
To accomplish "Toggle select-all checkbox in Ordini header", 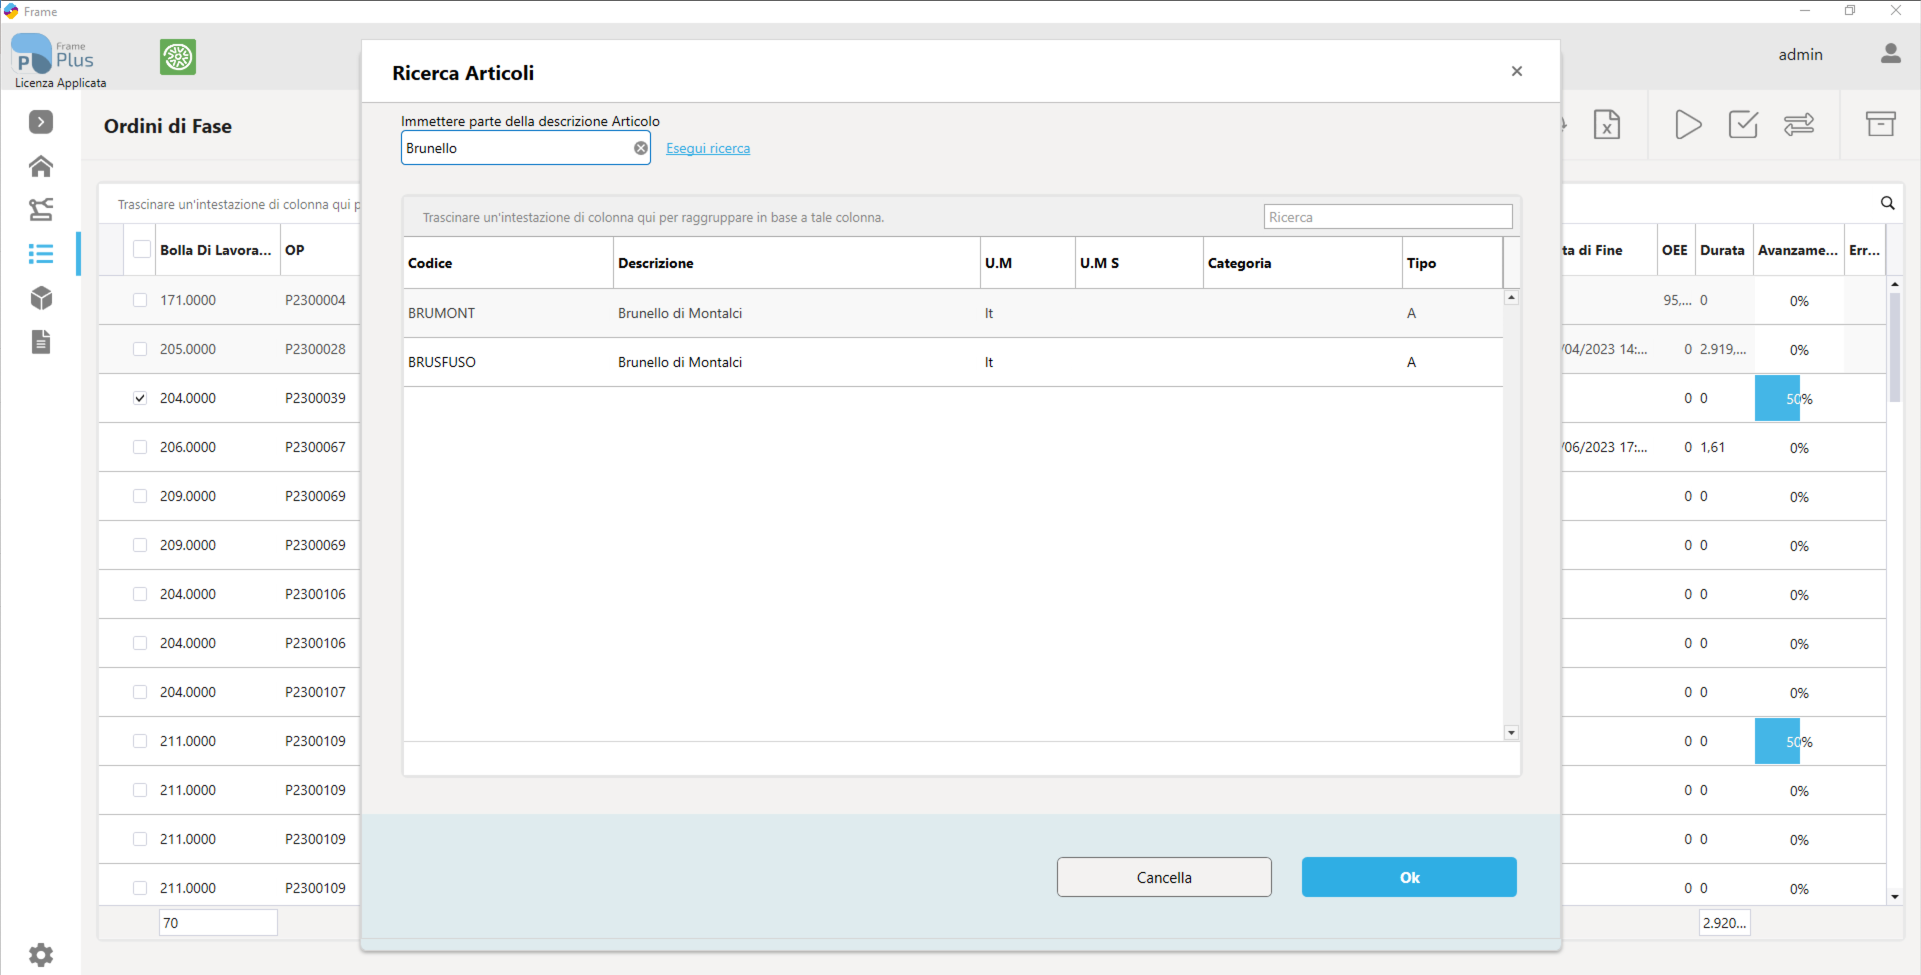I will (x=142, y=250).
